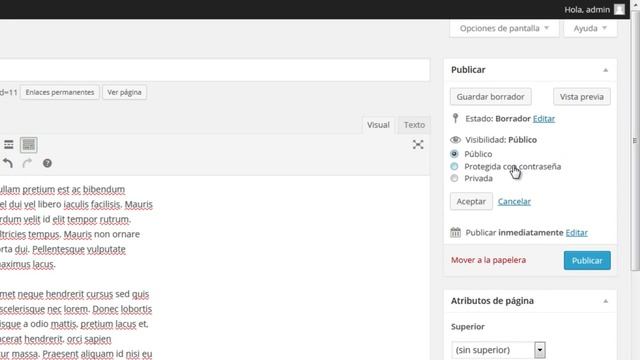Toggle the toolbar kitchen sink icon
The image size is (640, 360).
29,144
